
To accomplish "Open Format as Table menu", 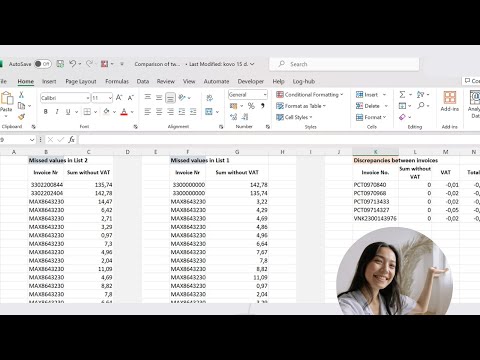I will 301,106.
